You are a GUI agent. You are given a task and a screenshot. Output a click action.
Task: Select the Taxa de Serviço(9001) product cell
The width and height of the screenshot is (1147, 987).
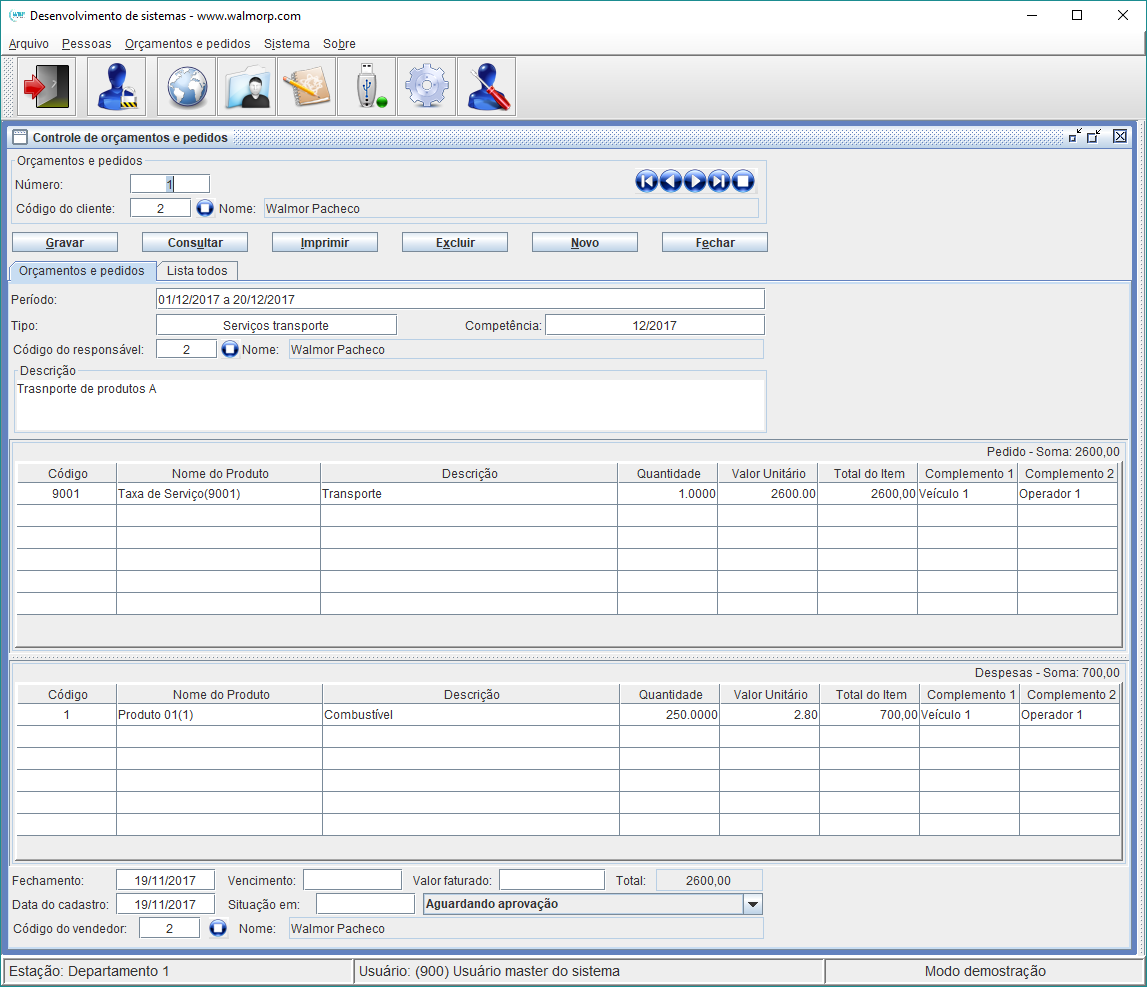click(218, 494)
